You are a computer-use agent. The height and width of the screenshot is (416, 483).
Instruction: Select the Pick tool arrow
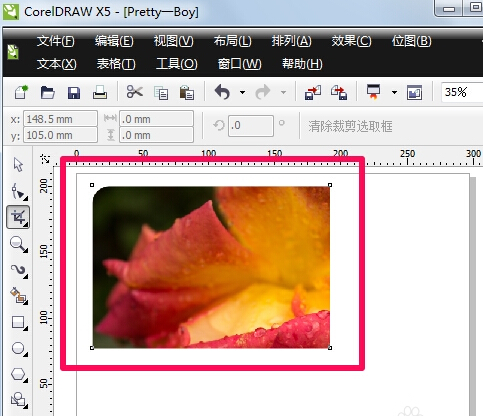click(x=18, y=165)
